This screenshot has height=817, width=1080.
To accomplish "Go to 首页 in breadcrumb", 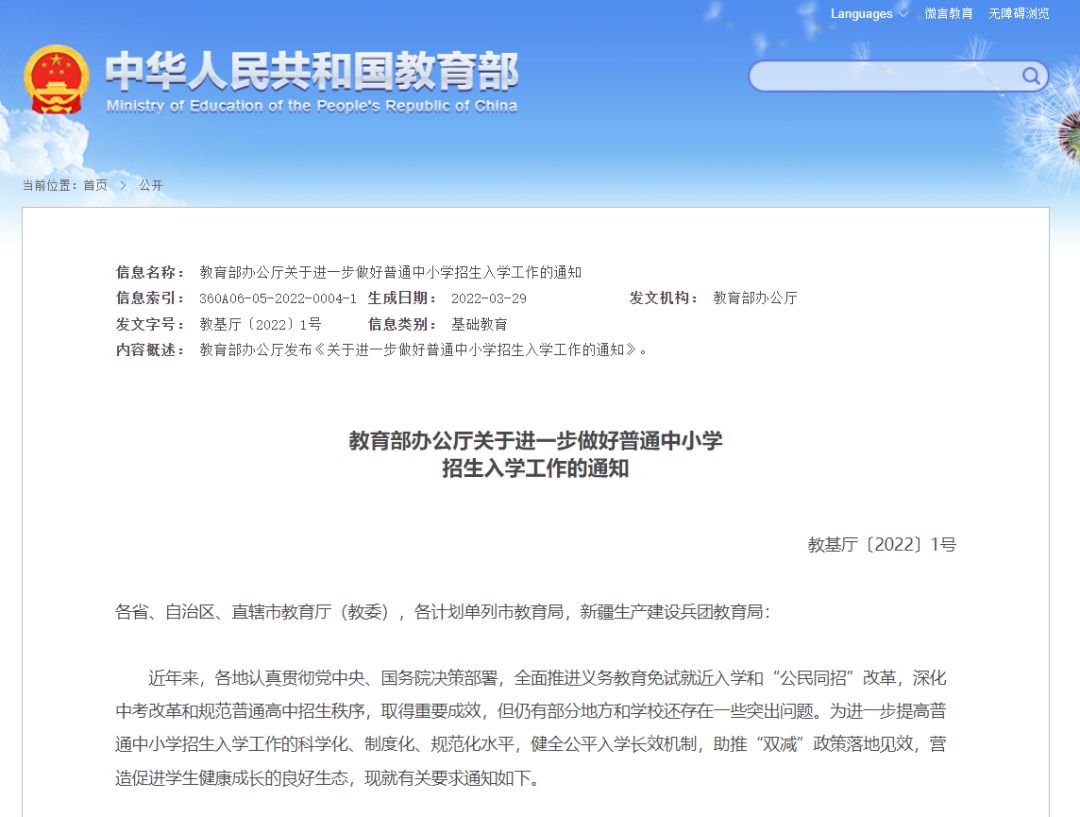I will click(95, 185).
